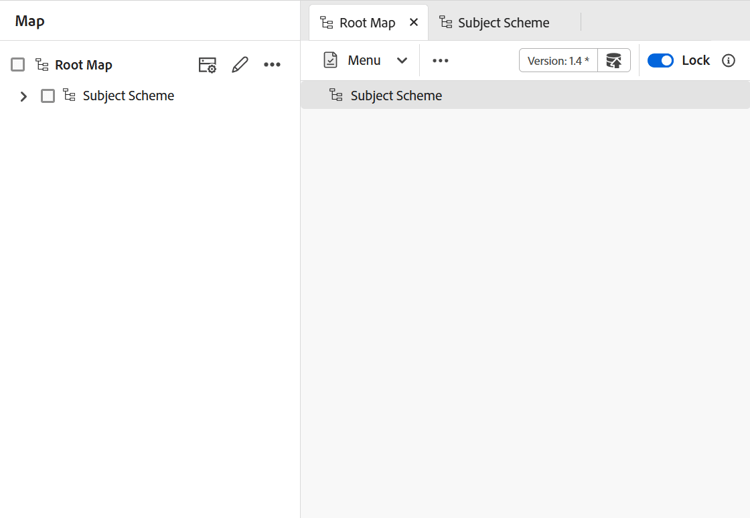This screenshot has height=518, width=750.
Task: Select the Root Map tab
Action: click(358, 22)
